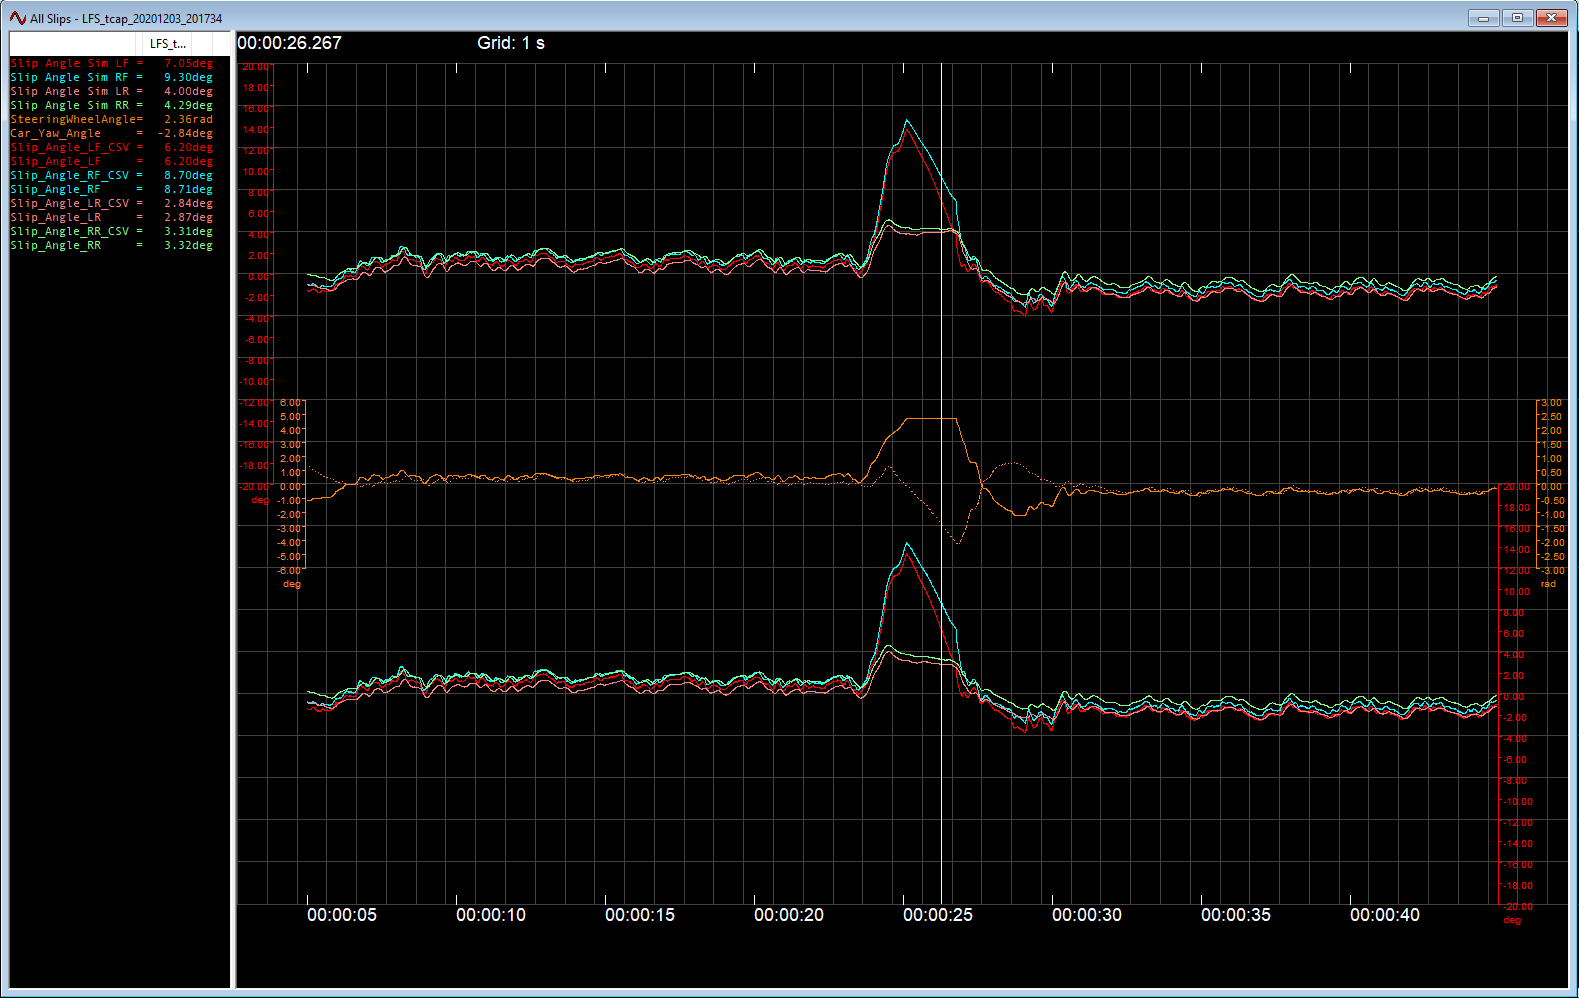Click the 00:00:35 time axis label
Image resolution: width=1579 pixels, height=998 pixels.
pos(1236,915)
